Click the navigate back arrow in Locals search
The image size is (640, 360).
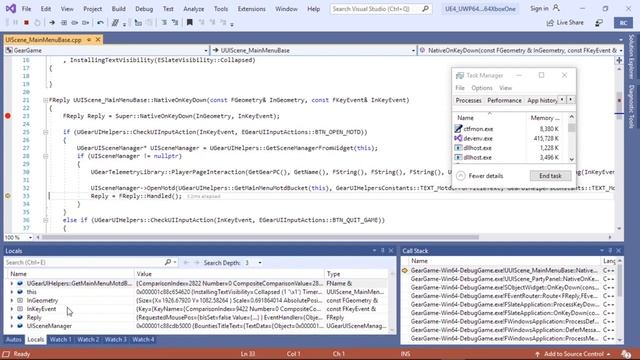pyautogui.click(x=186, y=262)
